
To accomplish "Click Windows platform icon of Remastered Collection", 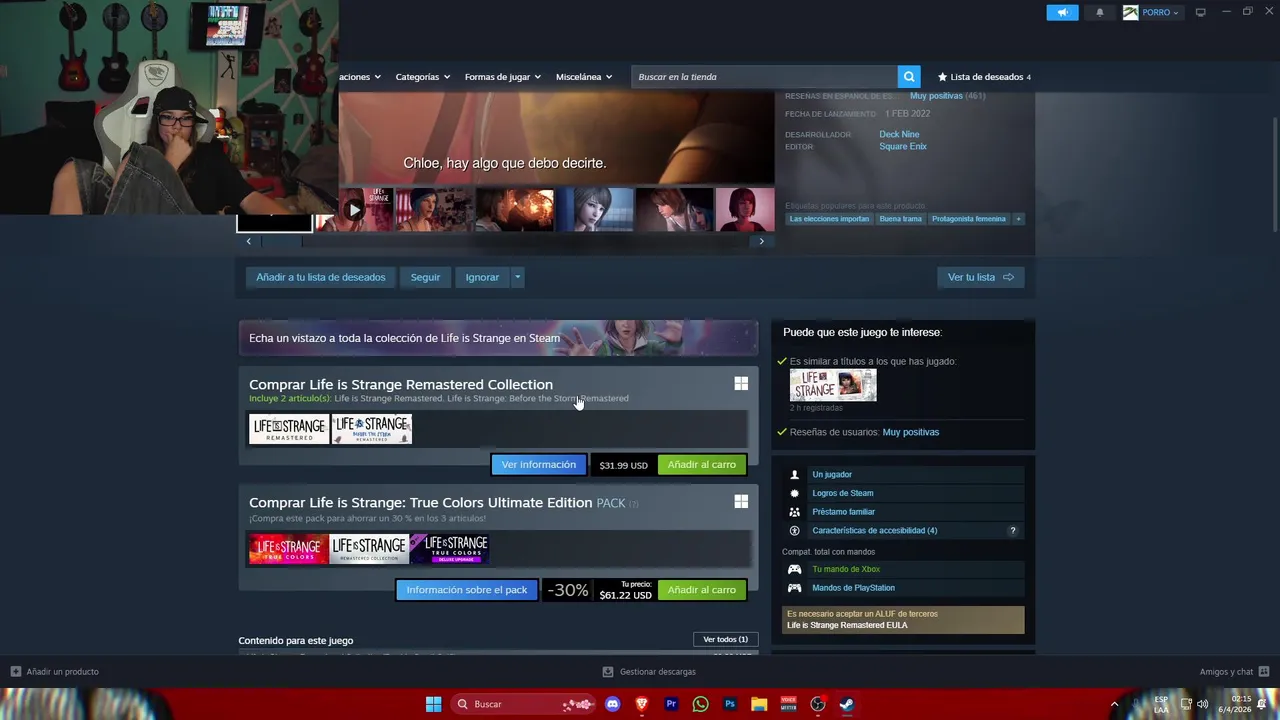I will point(741,384).
